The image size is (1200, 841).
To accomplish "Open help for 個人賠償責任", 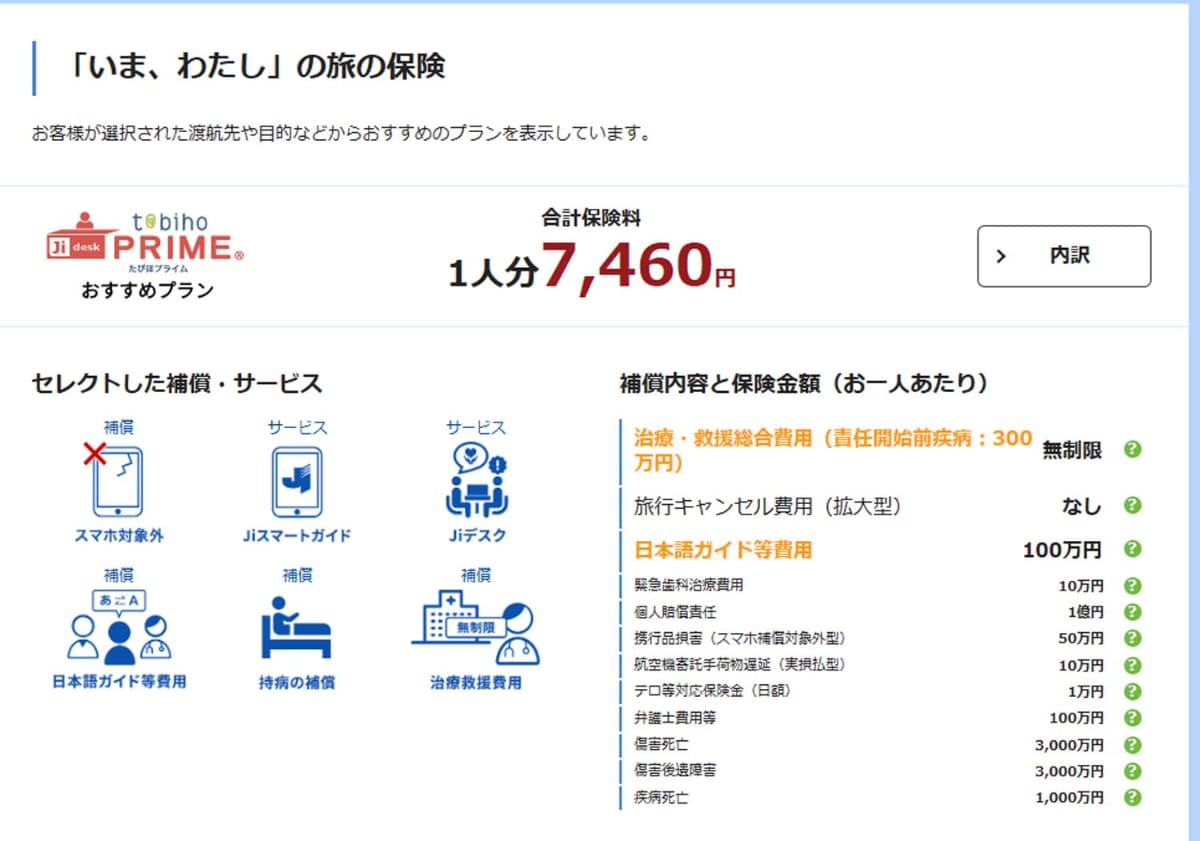I will [1132, 611].
